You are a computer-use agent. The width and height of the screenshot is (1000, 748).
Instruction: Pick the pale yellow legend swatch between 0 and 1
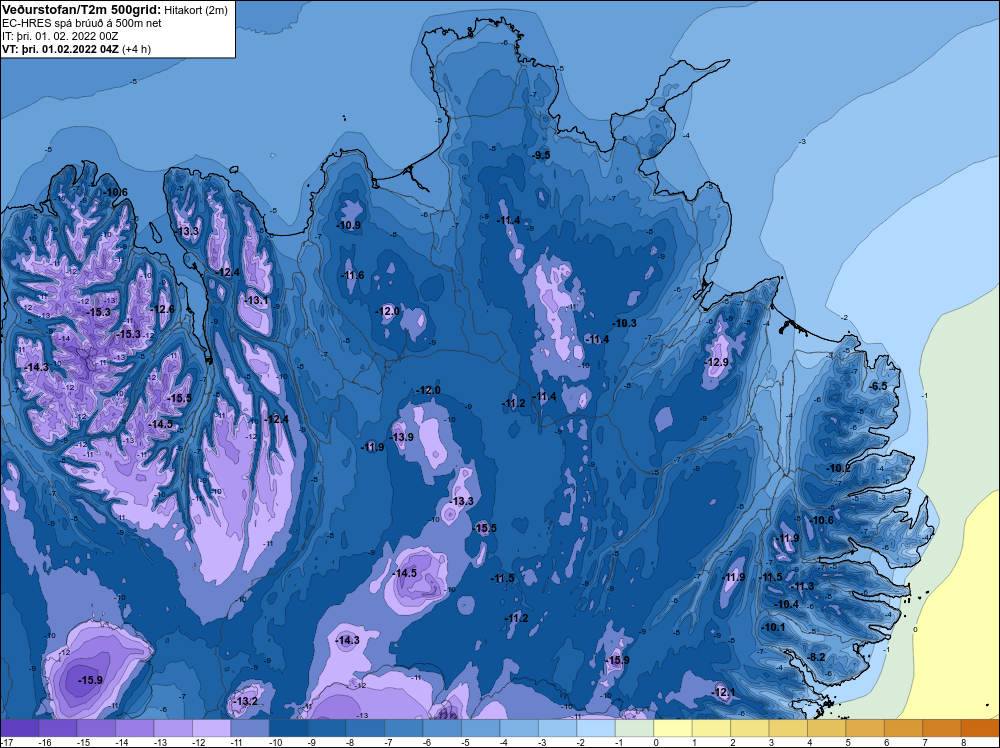(673, 728)
